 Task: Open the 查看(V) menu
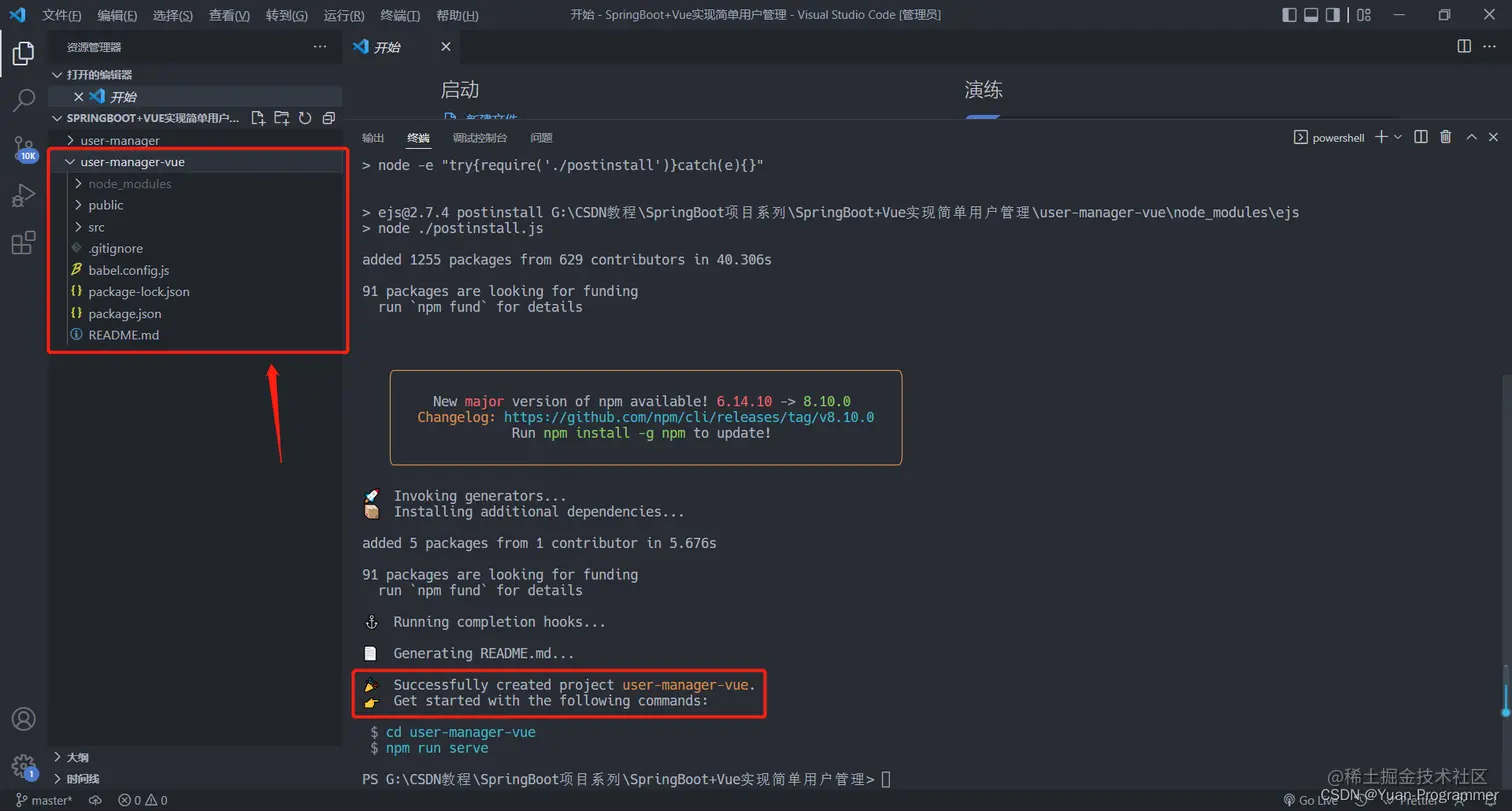tap(230, 15)
